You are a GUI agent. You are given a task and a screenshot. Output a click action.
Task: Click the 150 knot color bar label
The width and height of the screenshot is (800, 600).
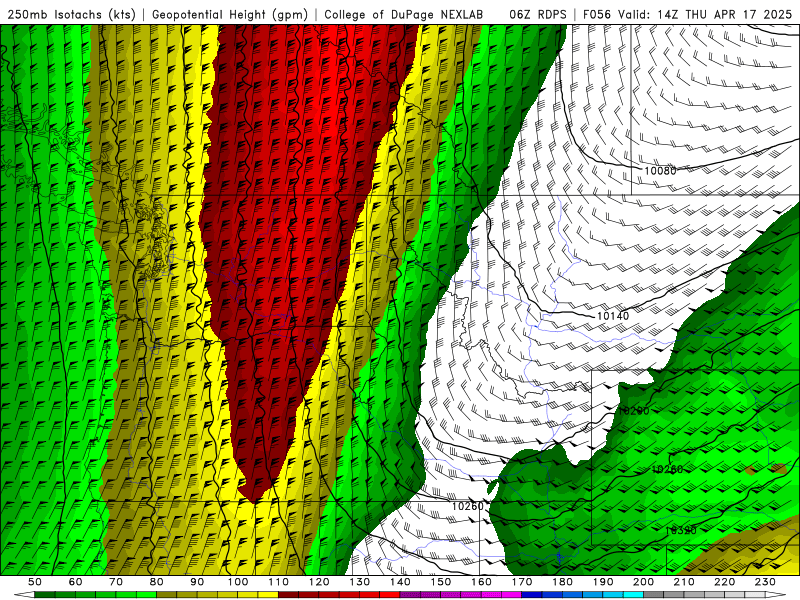pos(441,582)
